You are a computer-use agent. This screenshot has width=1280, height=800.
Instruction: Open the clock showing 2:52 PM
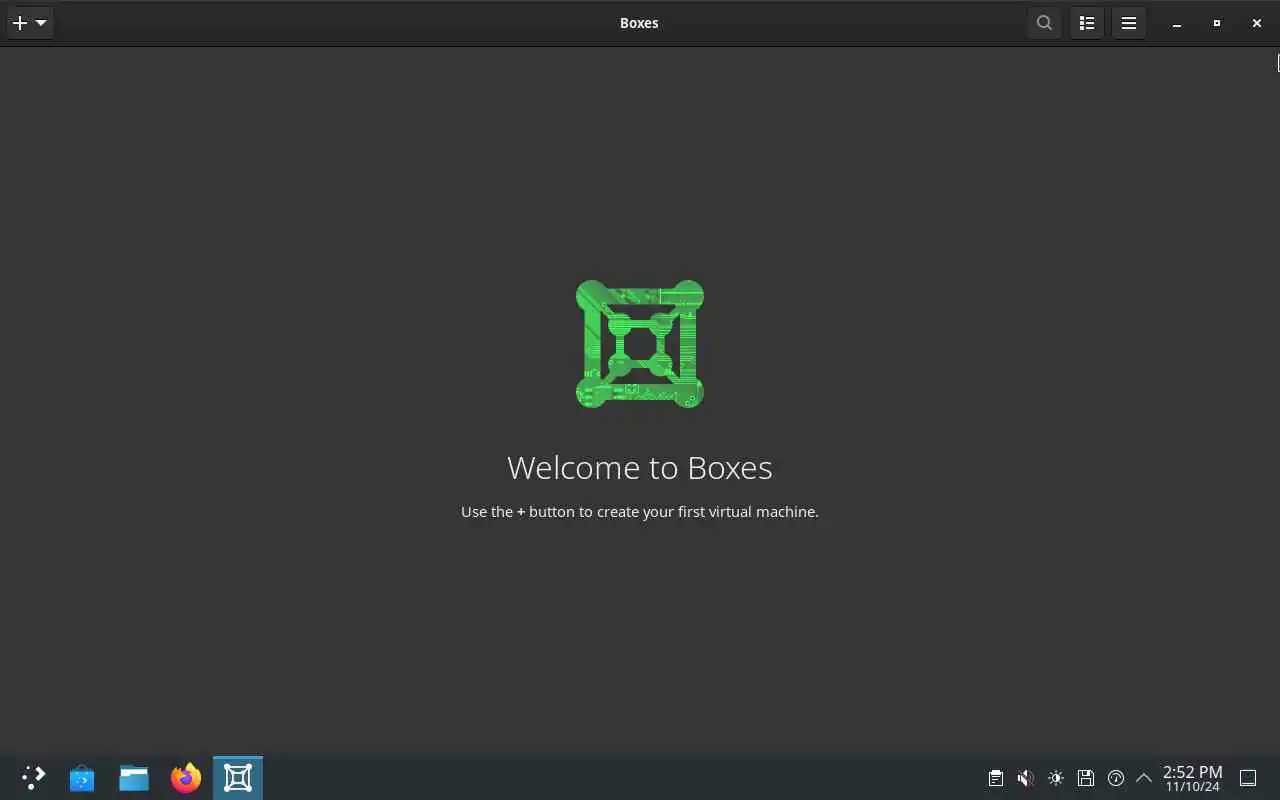[1192, 778]
